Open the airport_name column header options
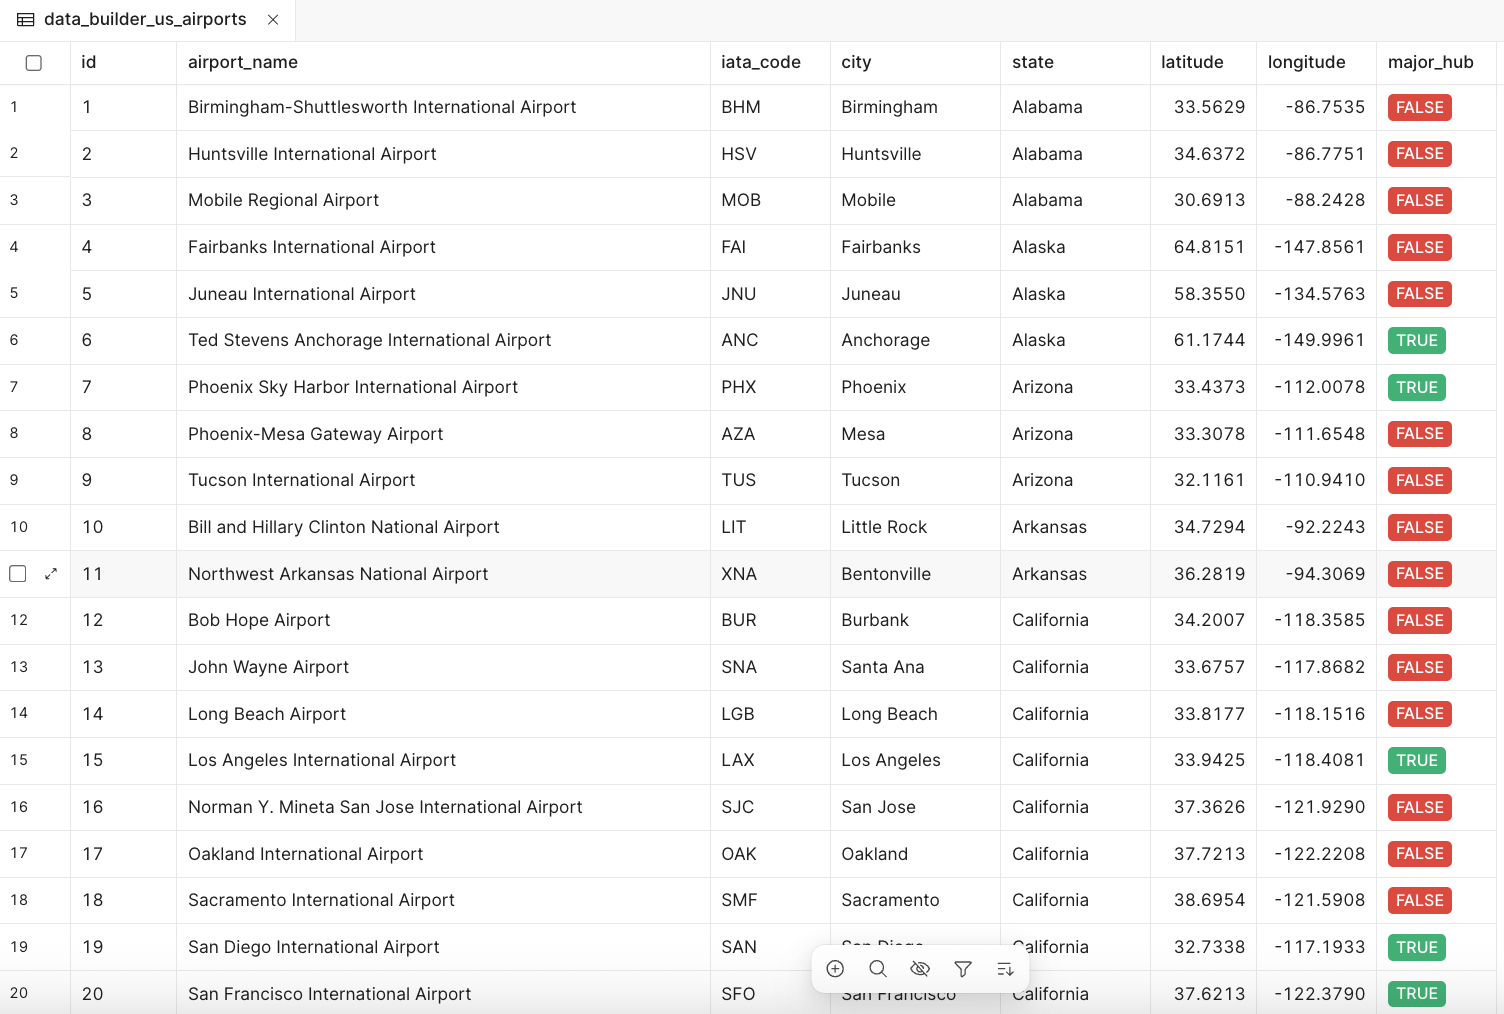The width and height of the screenshot is (1504, 1014). pyautogui.click(x=242, y=62)
